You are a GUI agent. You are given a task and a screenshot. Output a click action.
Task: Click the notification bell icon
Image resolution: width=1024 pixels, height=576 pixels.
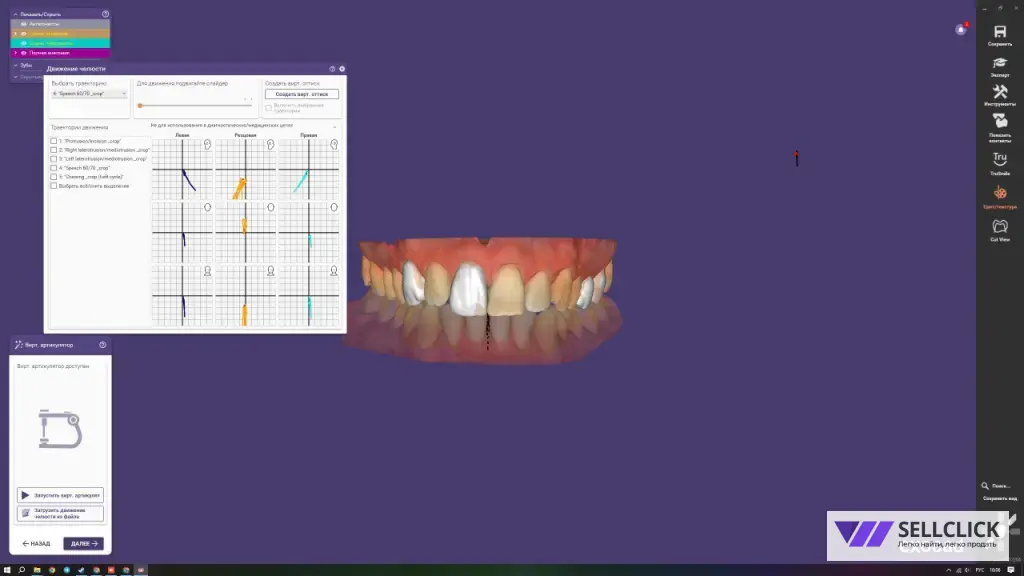pos(961,30)
